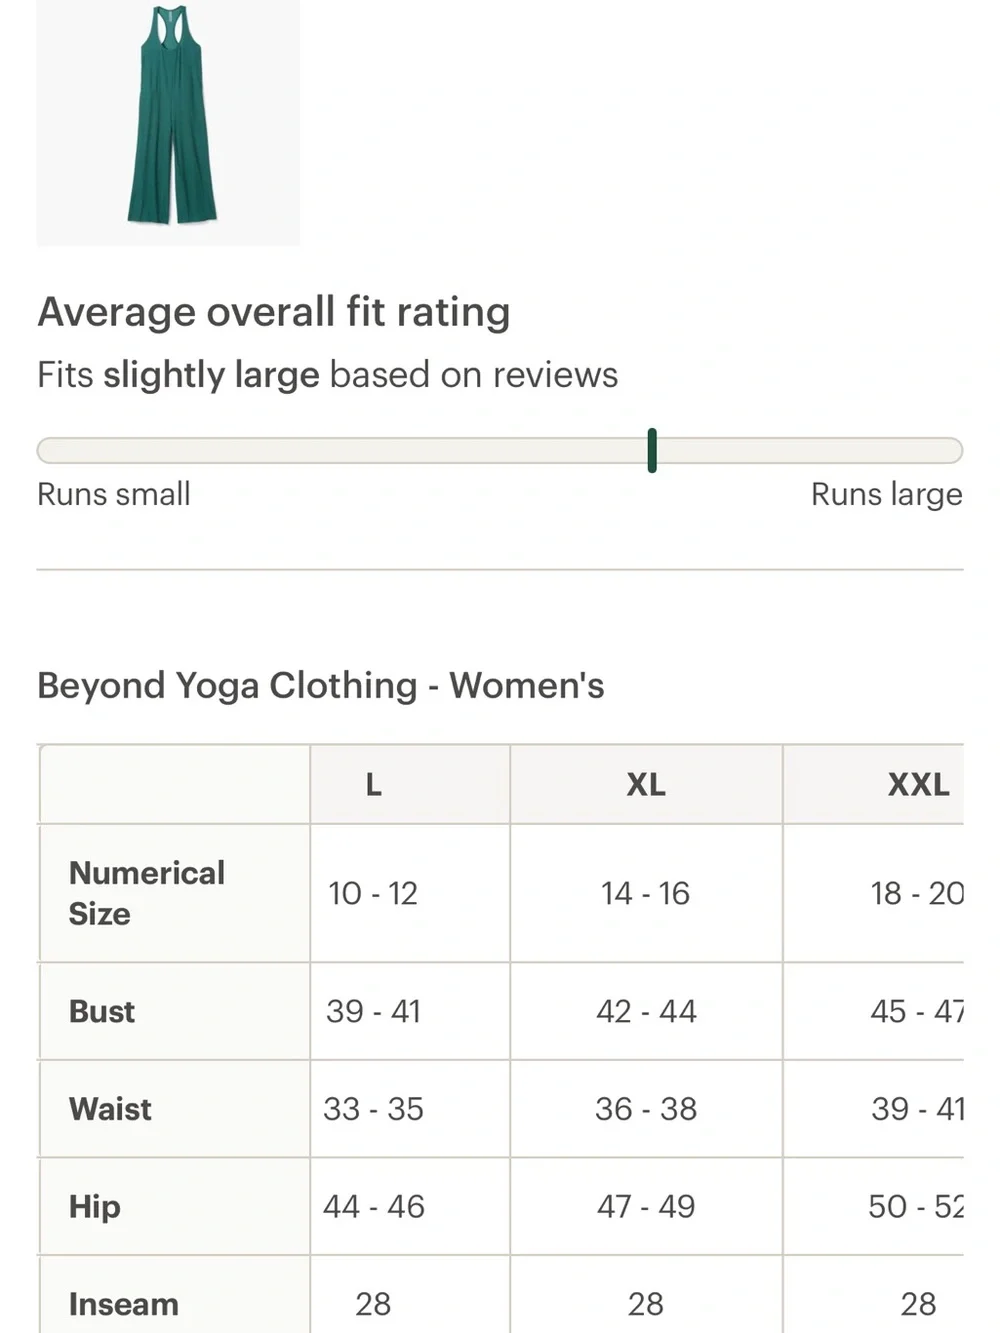Screen dimensions: 1000x1333
Task: Click the Numerical Size row label
Action: click(x=147, y=893)
